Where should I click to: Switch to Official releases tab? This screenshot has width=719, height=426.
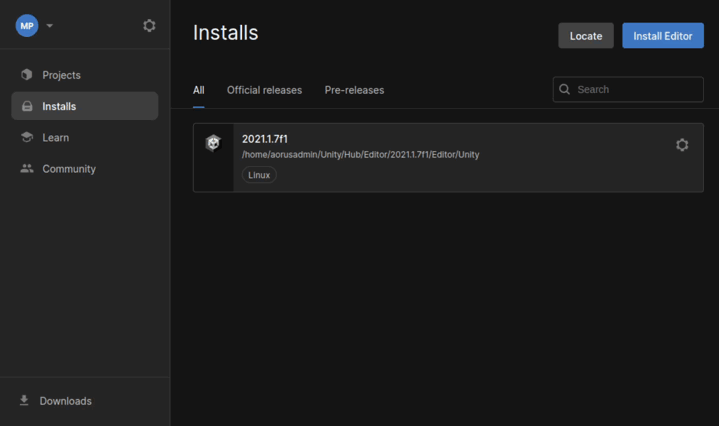[x=264, y=90]
